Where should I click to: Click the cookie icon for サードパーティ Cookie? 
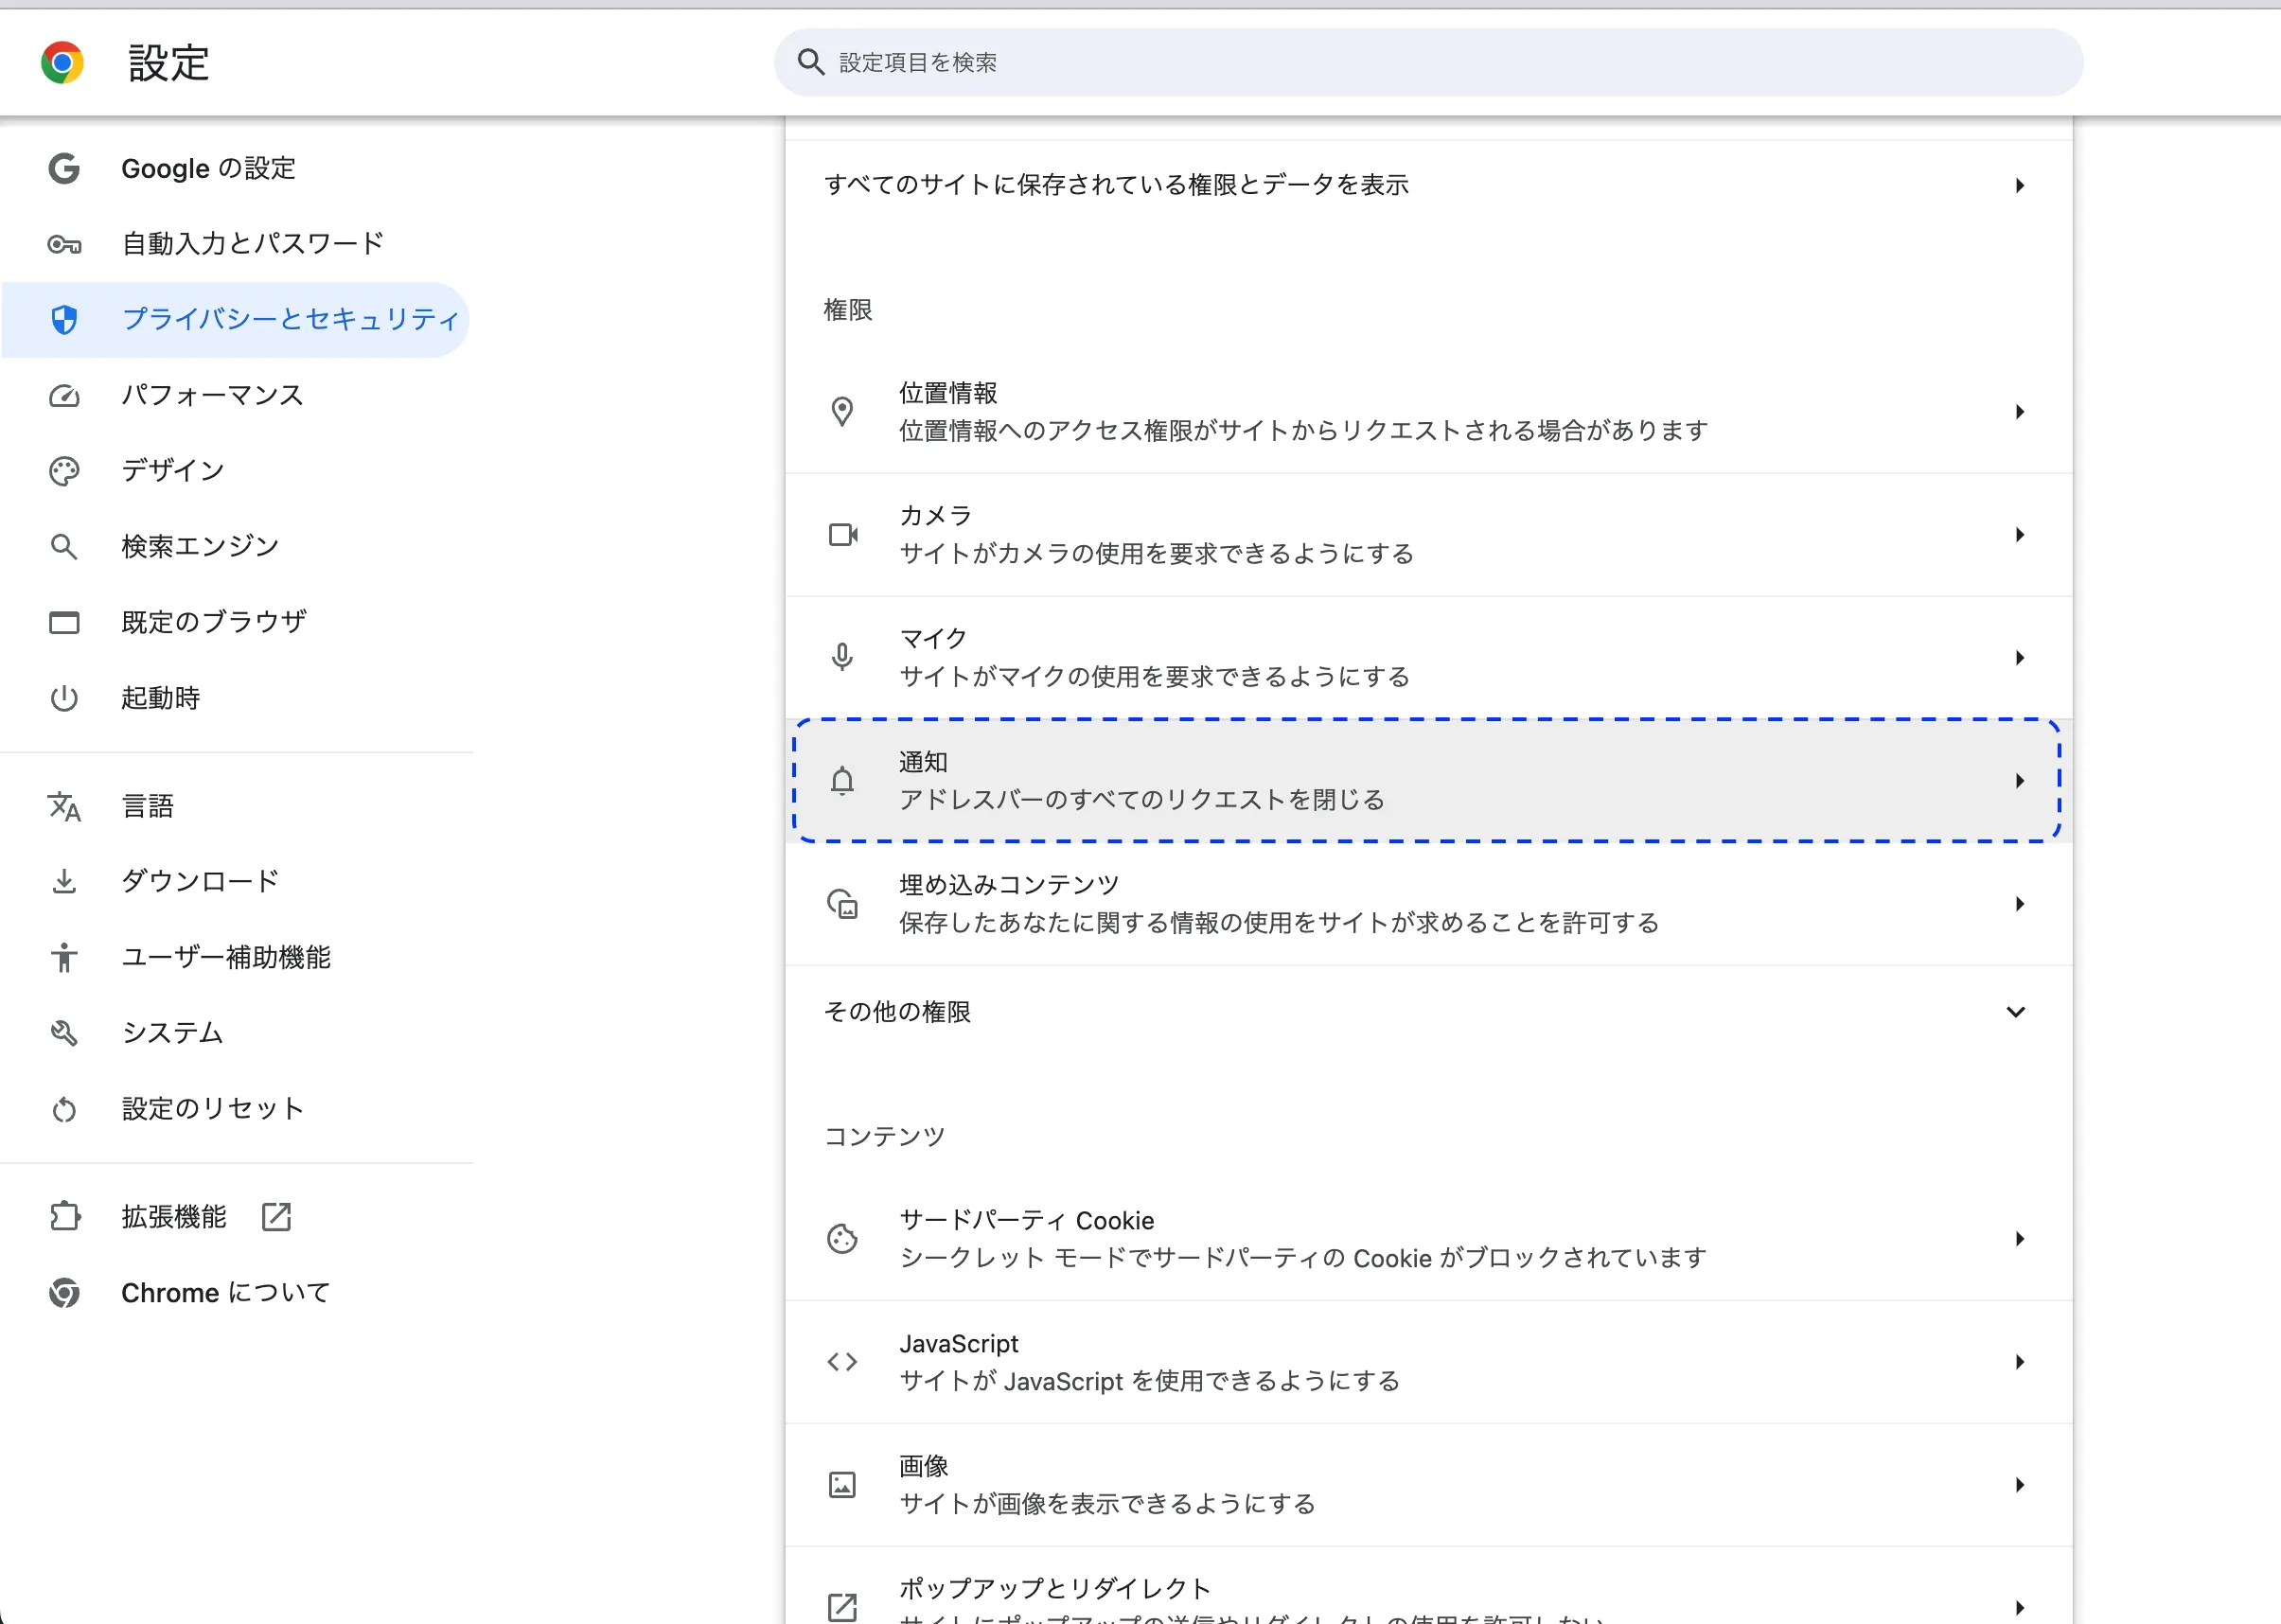[842, 1239]
